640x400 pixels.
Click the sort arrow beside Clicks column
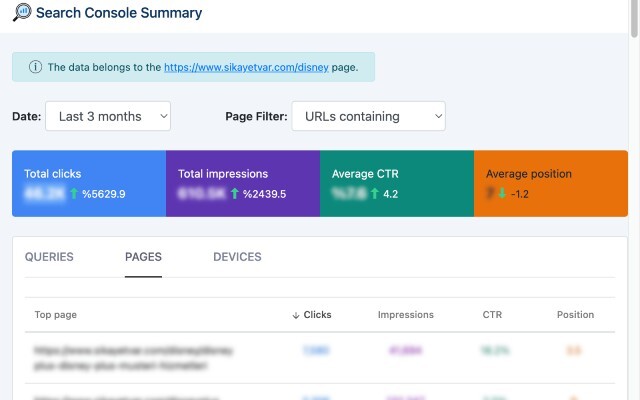(296, 315)
